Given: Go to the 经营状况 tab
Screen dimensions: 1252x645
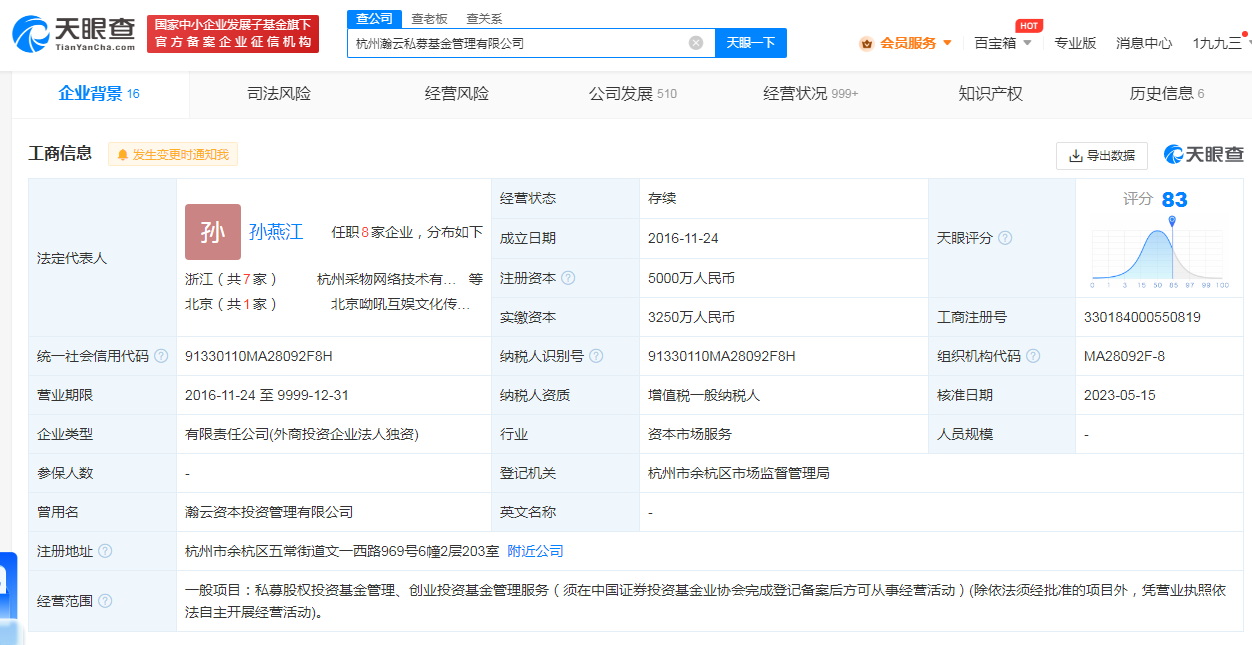Looking at the screenshot, I should (811, 94).
